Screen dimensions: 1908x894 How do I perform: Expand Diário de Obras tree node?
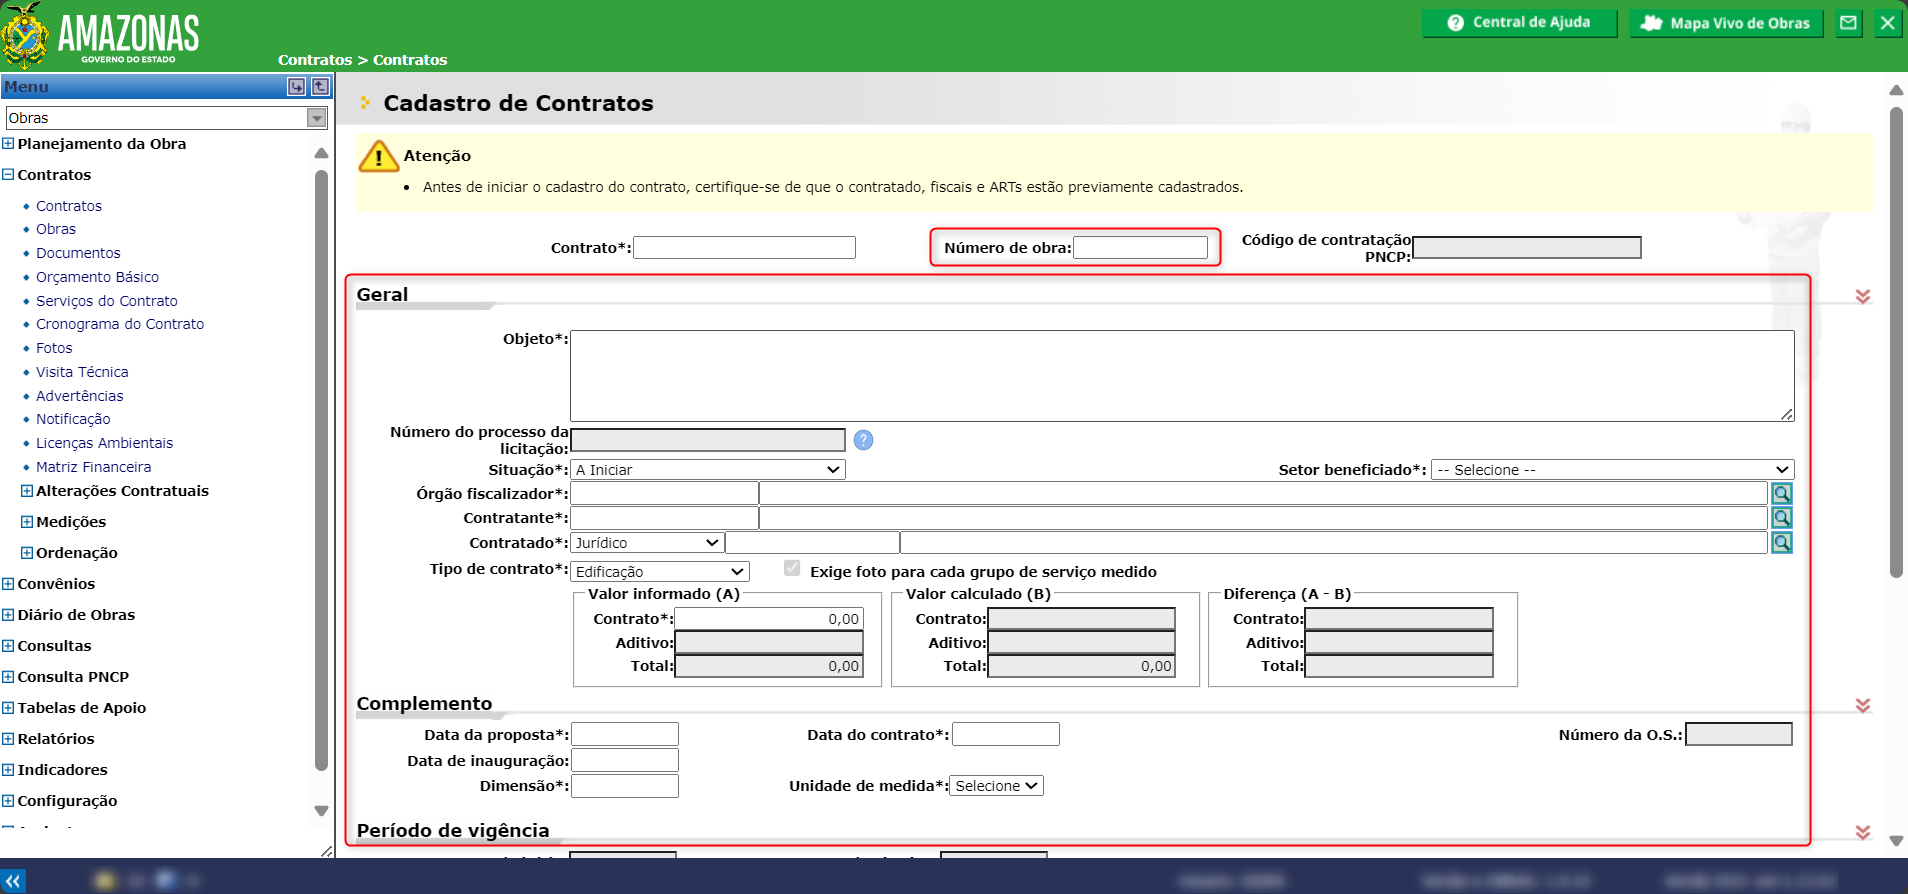click(8, 615)
